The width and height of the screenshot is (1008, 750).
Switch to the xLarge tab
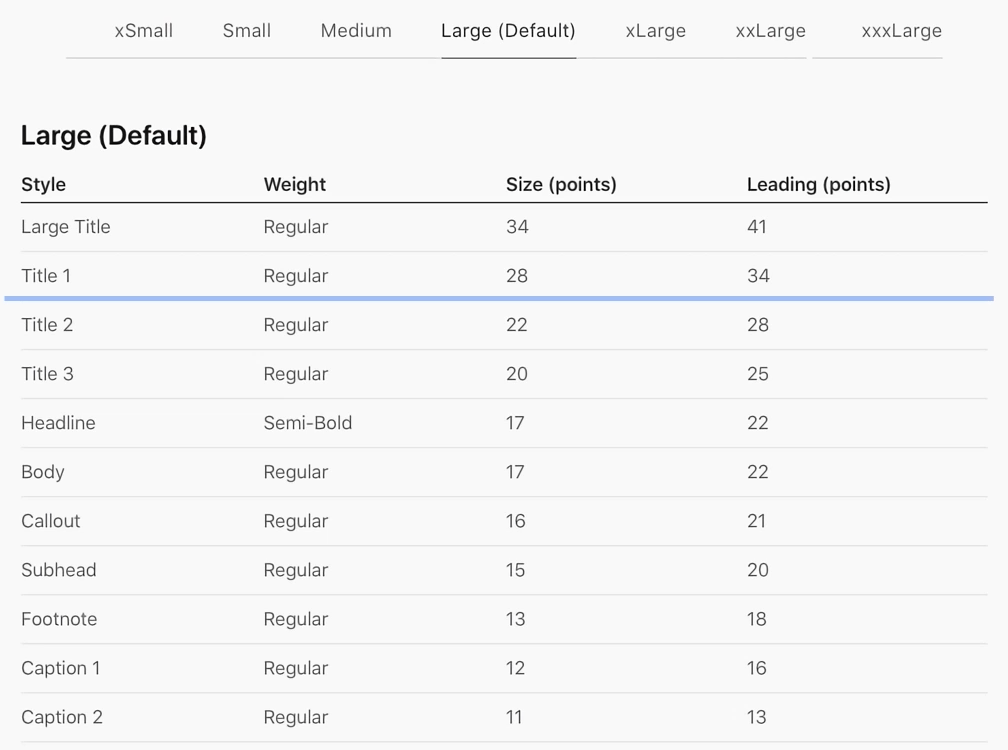click(x=656, y=31)
